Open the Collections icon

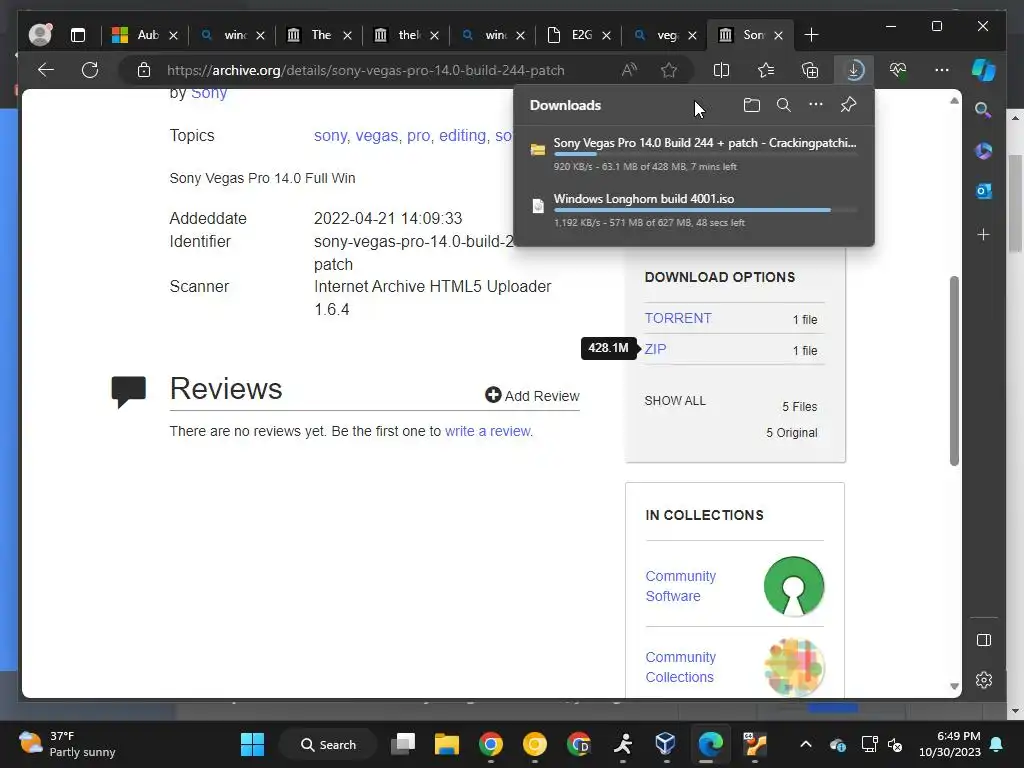(x=810, y=70)
